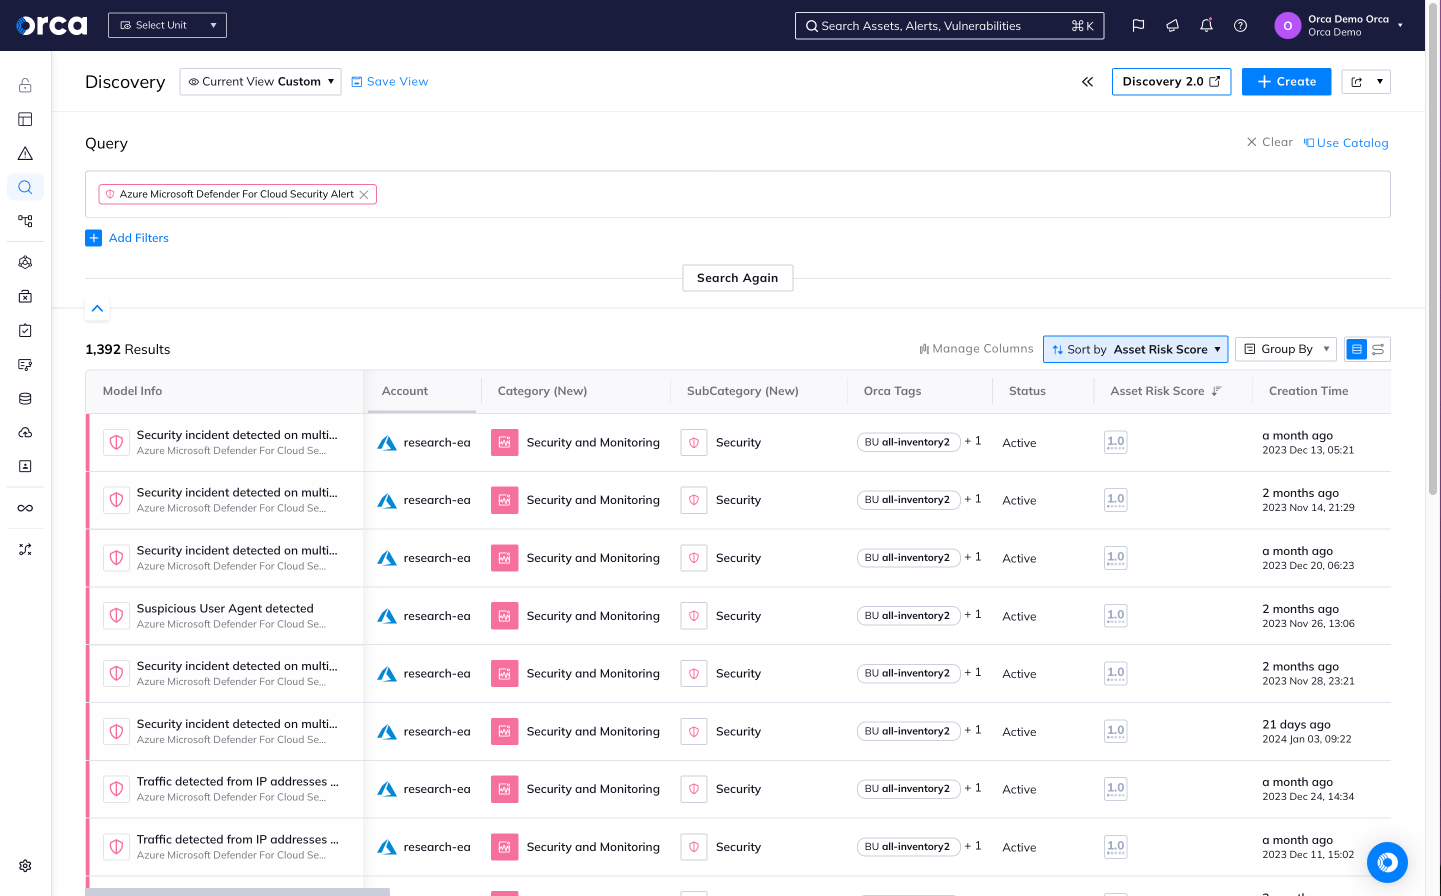Click Use Catalog link

coord(1346,143)
